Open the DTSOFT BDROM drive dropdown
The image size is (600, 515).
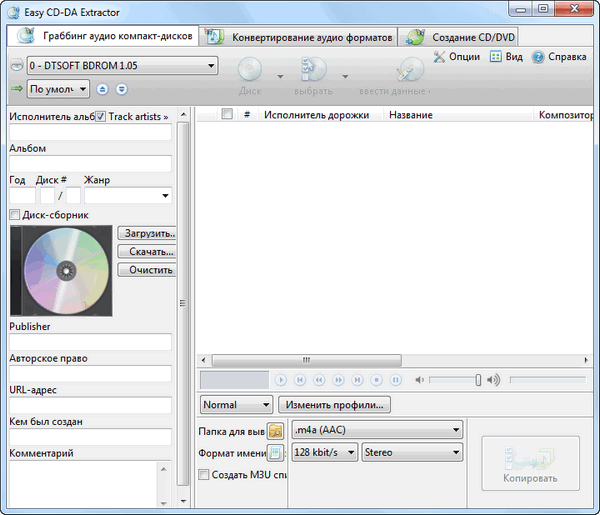[211, 66]
